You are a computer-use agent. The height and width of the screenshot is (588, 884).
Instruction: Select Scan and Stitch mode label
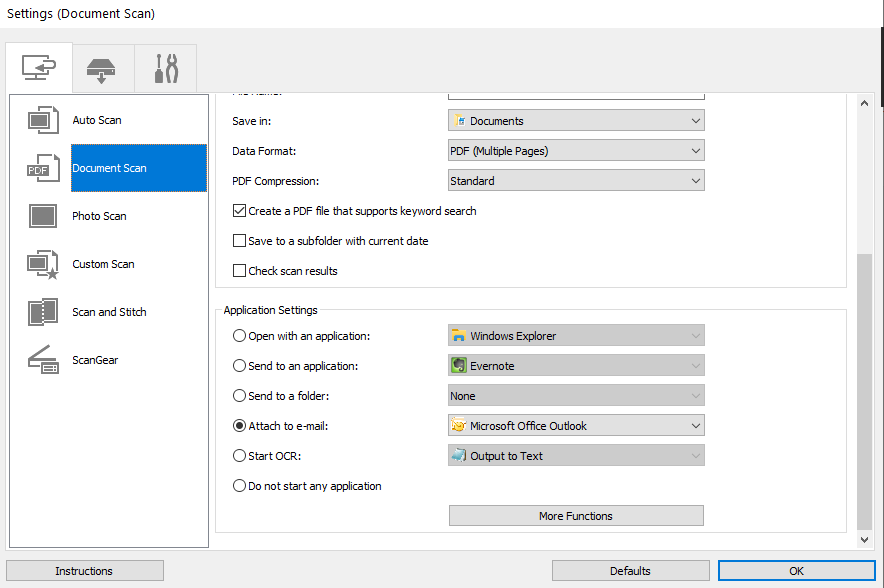(109, 312)
